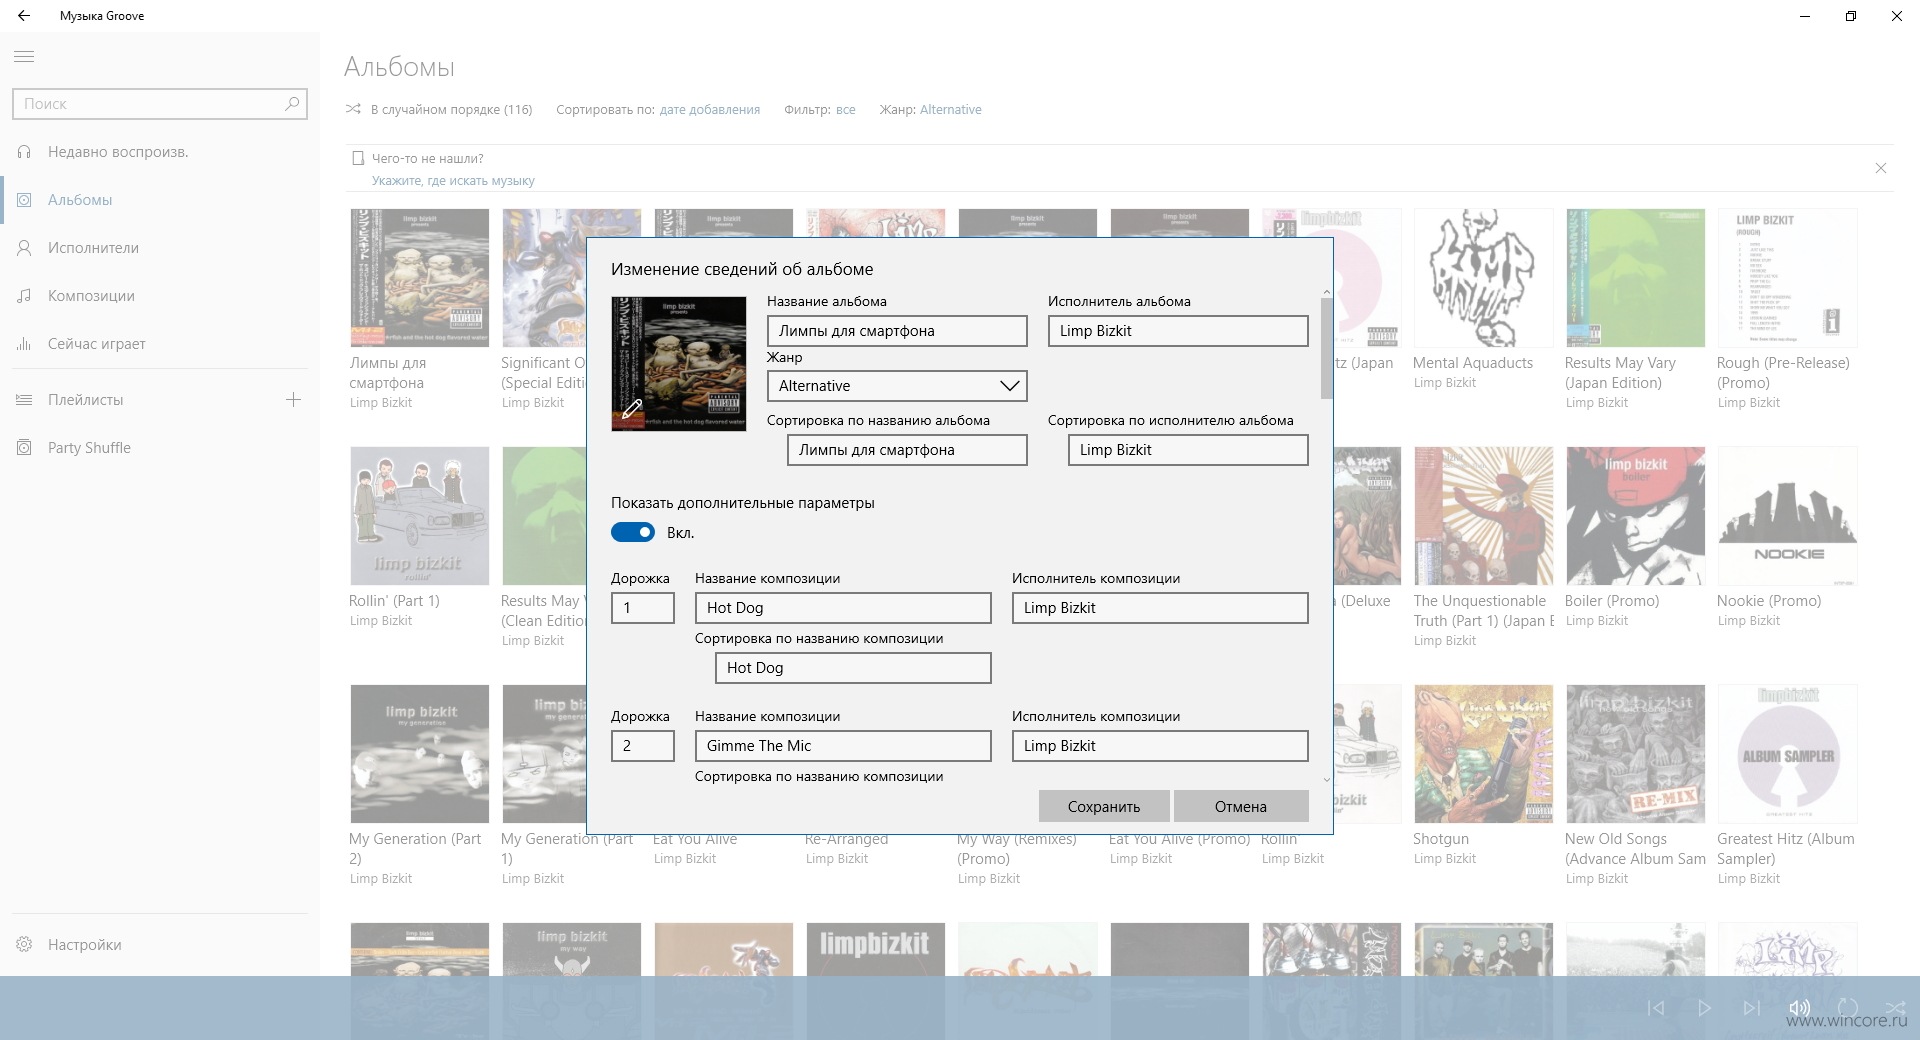Viewport: 1920px width, 1040px height.
Task: Toggle repeat in the player bar
Action: pos(1848,1008)
